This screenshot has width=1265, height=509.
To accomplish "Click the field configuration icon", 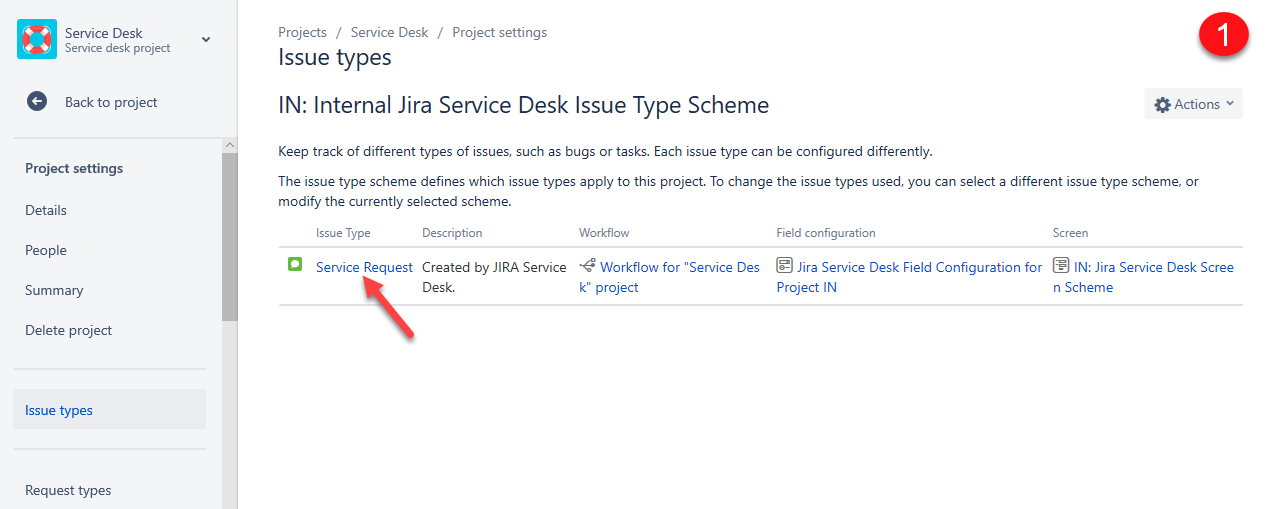I will (785, 266).
